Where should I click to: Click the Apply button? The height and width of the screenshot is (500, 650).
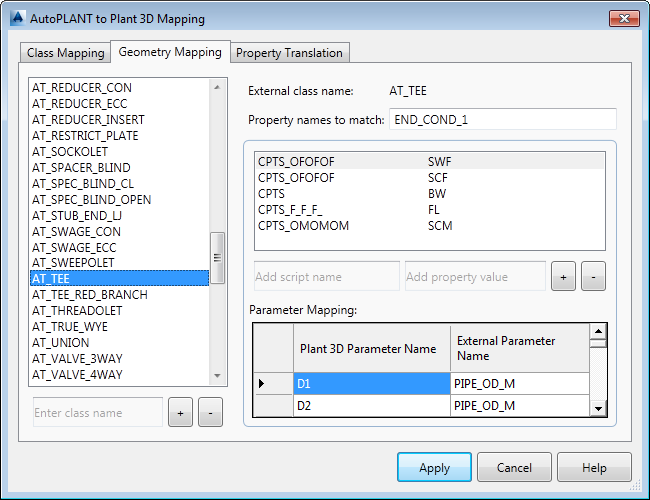(434, 467)
